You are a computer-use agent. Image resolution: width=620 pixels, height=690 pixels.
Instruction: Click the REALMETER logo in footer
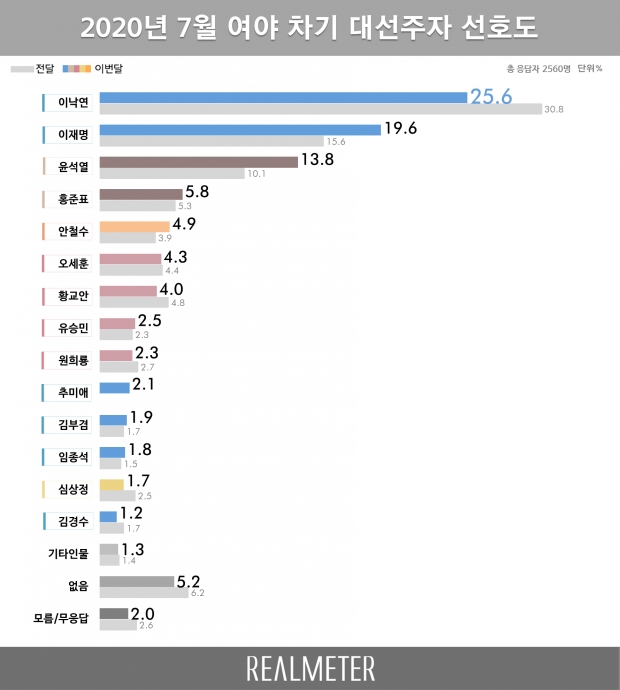[x=310, y=669]
